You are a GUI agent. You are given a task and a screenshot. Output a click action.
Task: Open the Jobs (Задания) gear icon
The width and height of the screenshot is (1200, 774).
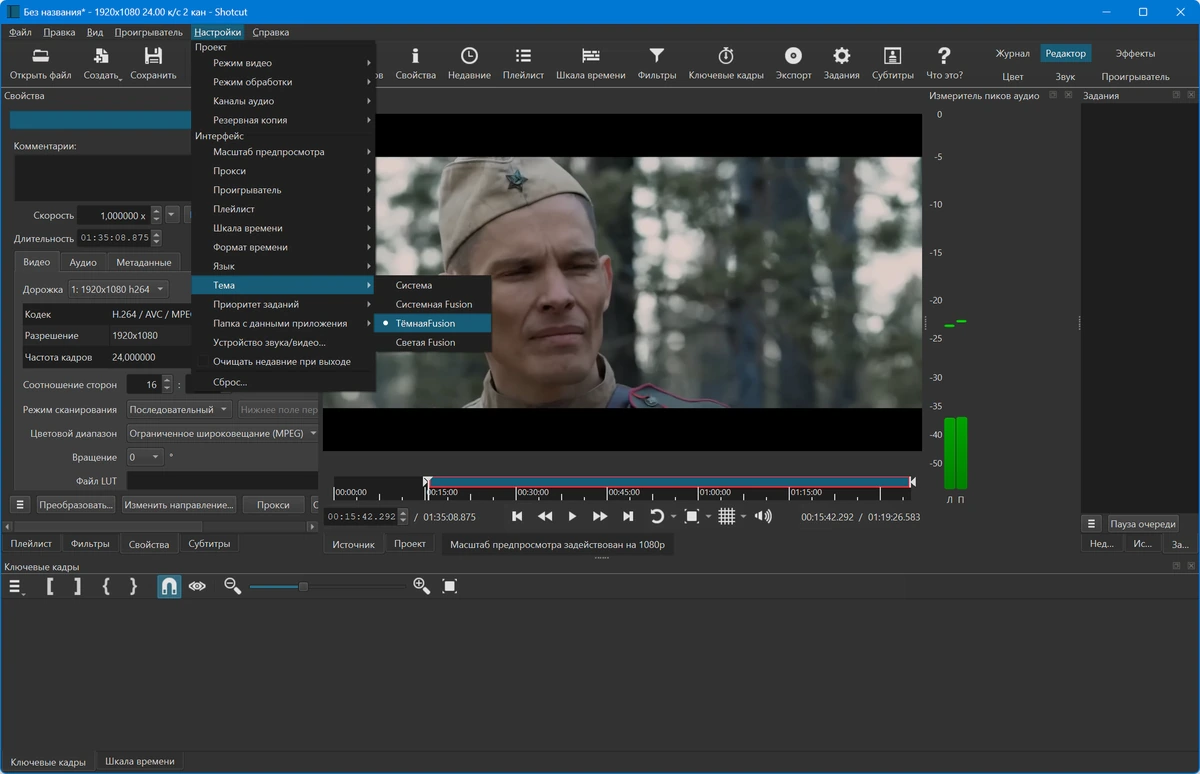pyautogui.click(x=842, y=62)
